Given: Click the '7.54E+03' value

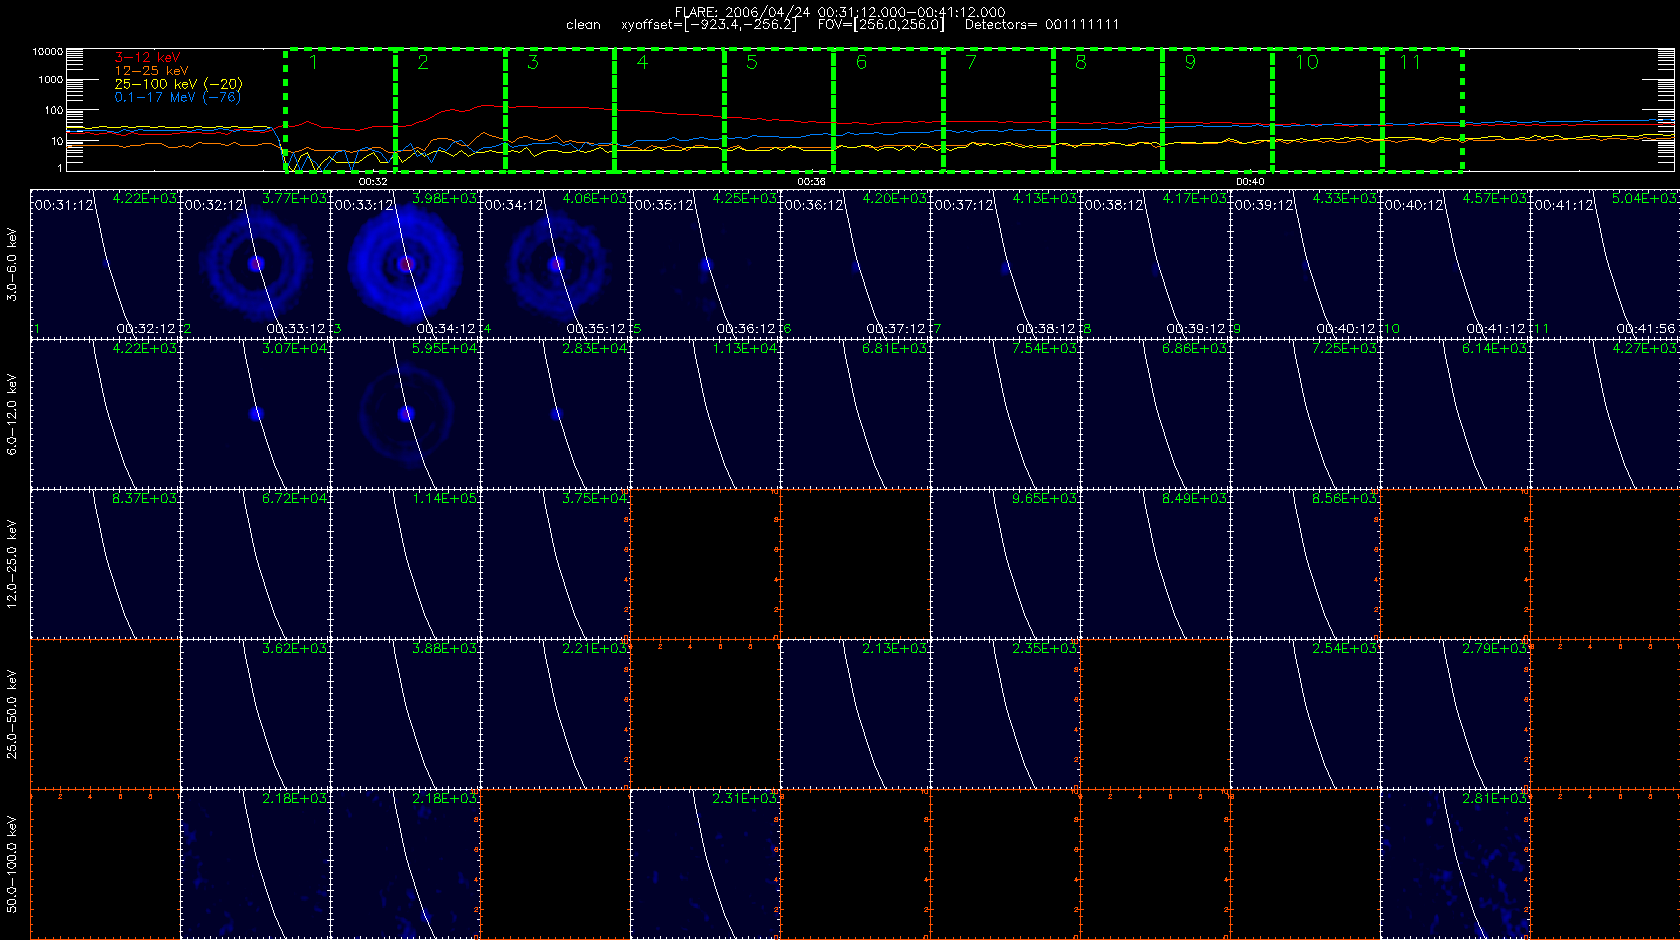Looking at the screenshot, I should [1045, 349].
